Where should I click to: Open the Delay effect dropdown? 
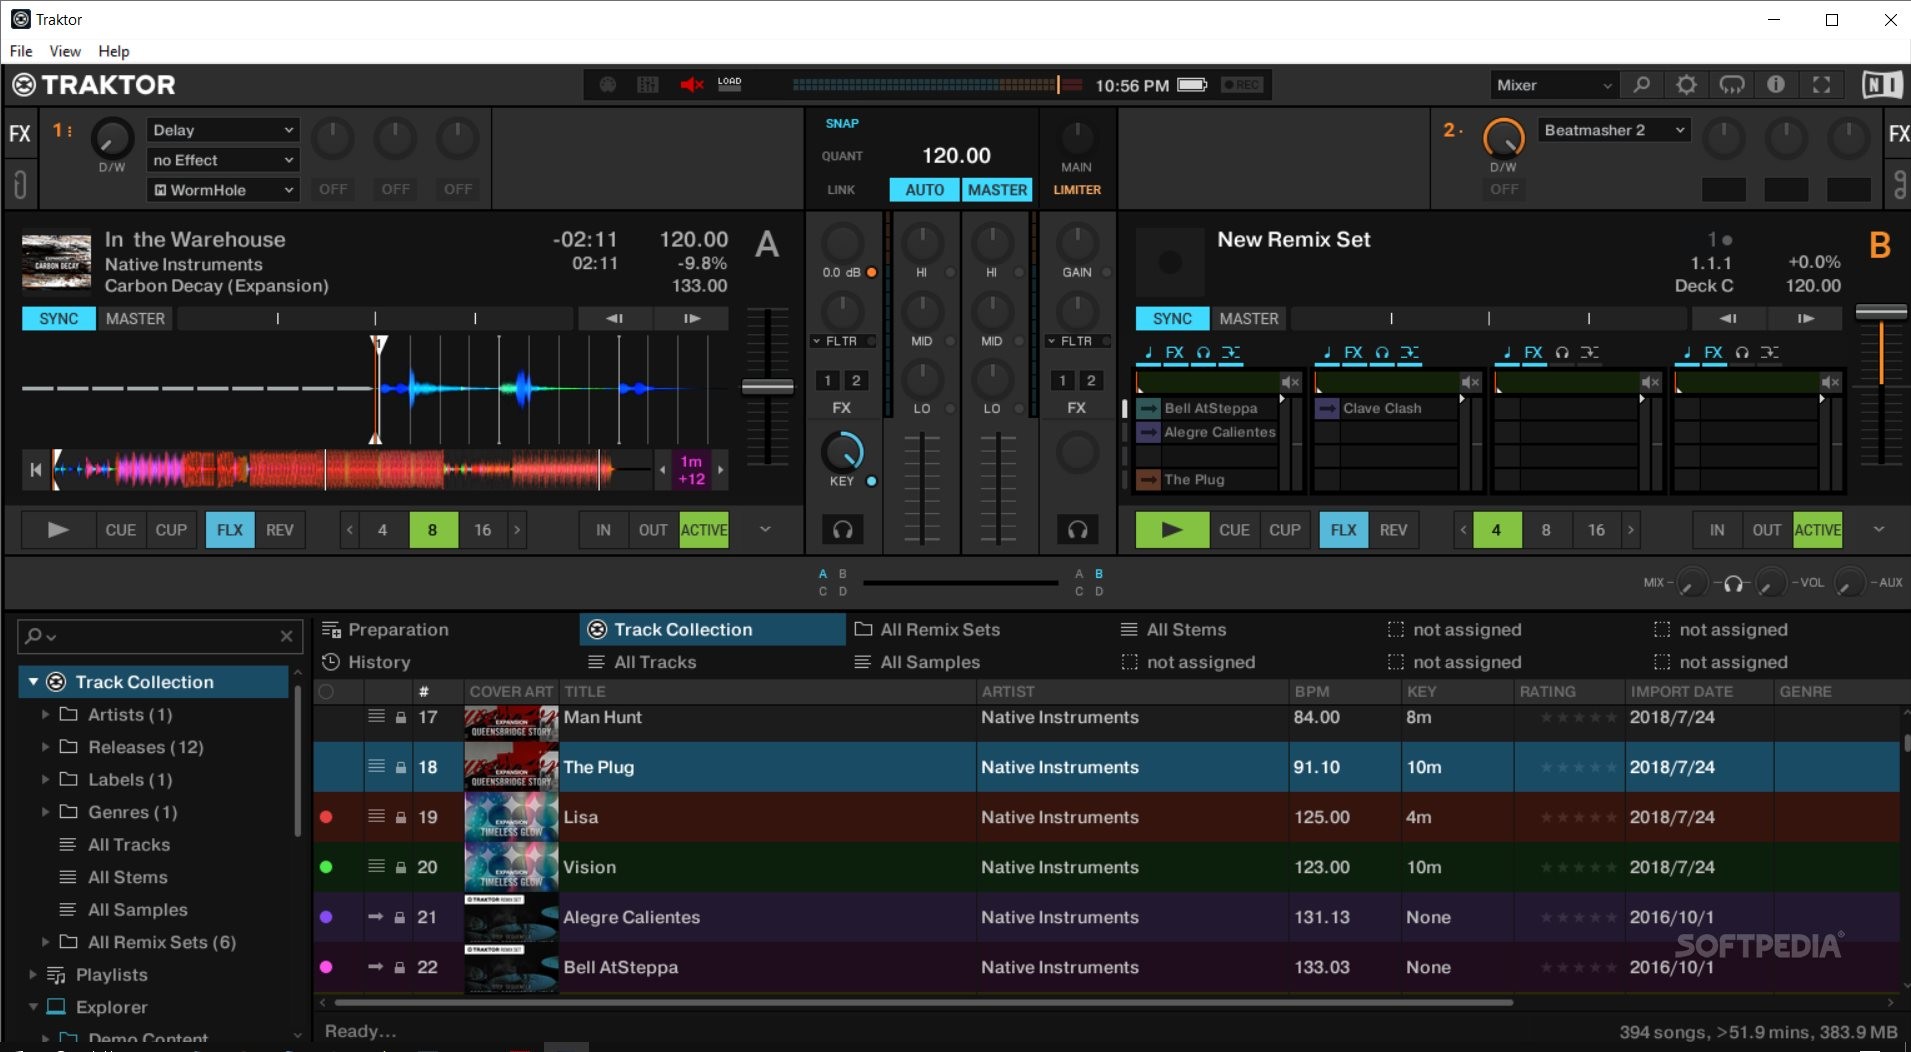[223, 130]
